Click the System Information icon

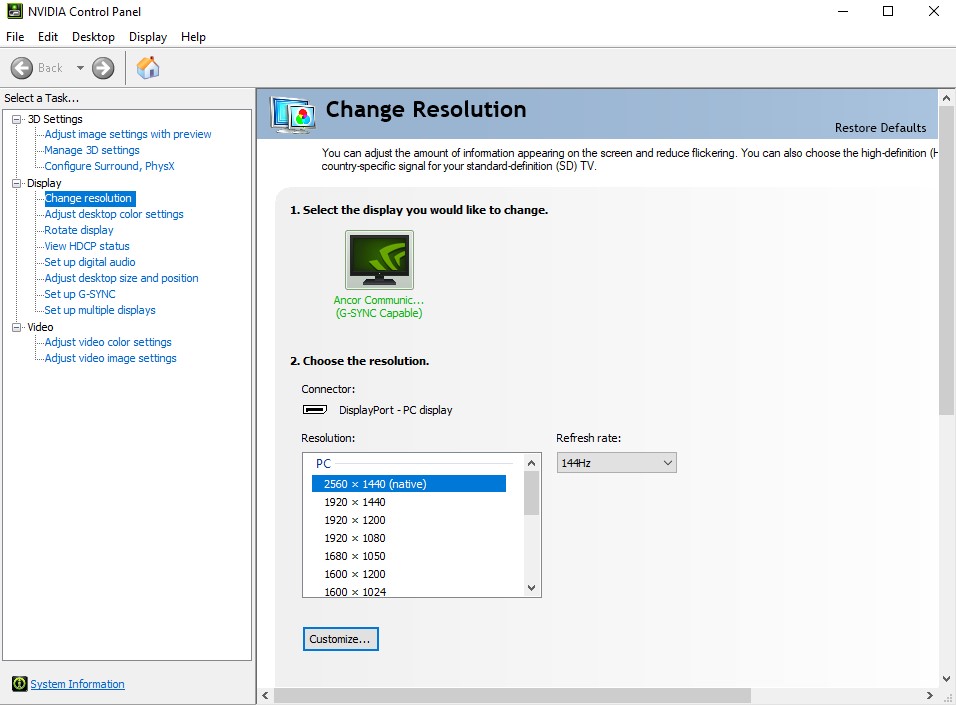pos(20,683)
